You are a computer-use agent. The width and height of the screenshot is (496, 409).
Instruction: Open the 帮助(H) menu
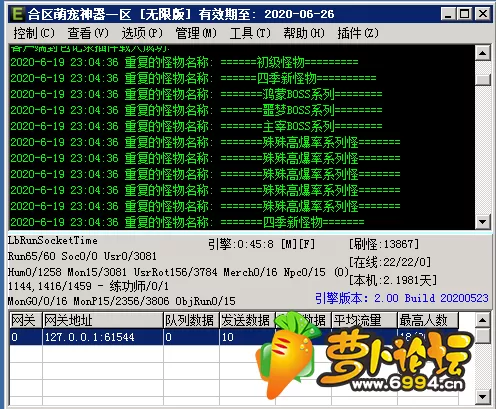[304, 33]
